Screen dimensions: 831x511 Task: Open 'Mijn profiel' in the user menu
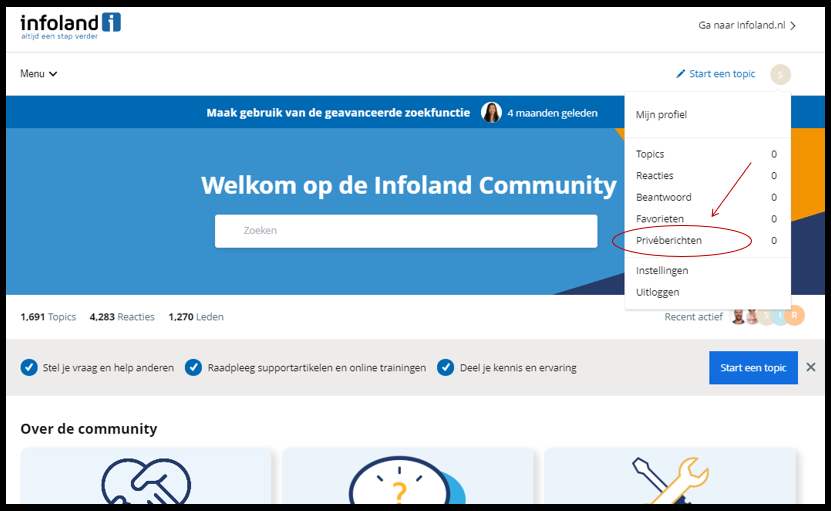coord(661,114)
